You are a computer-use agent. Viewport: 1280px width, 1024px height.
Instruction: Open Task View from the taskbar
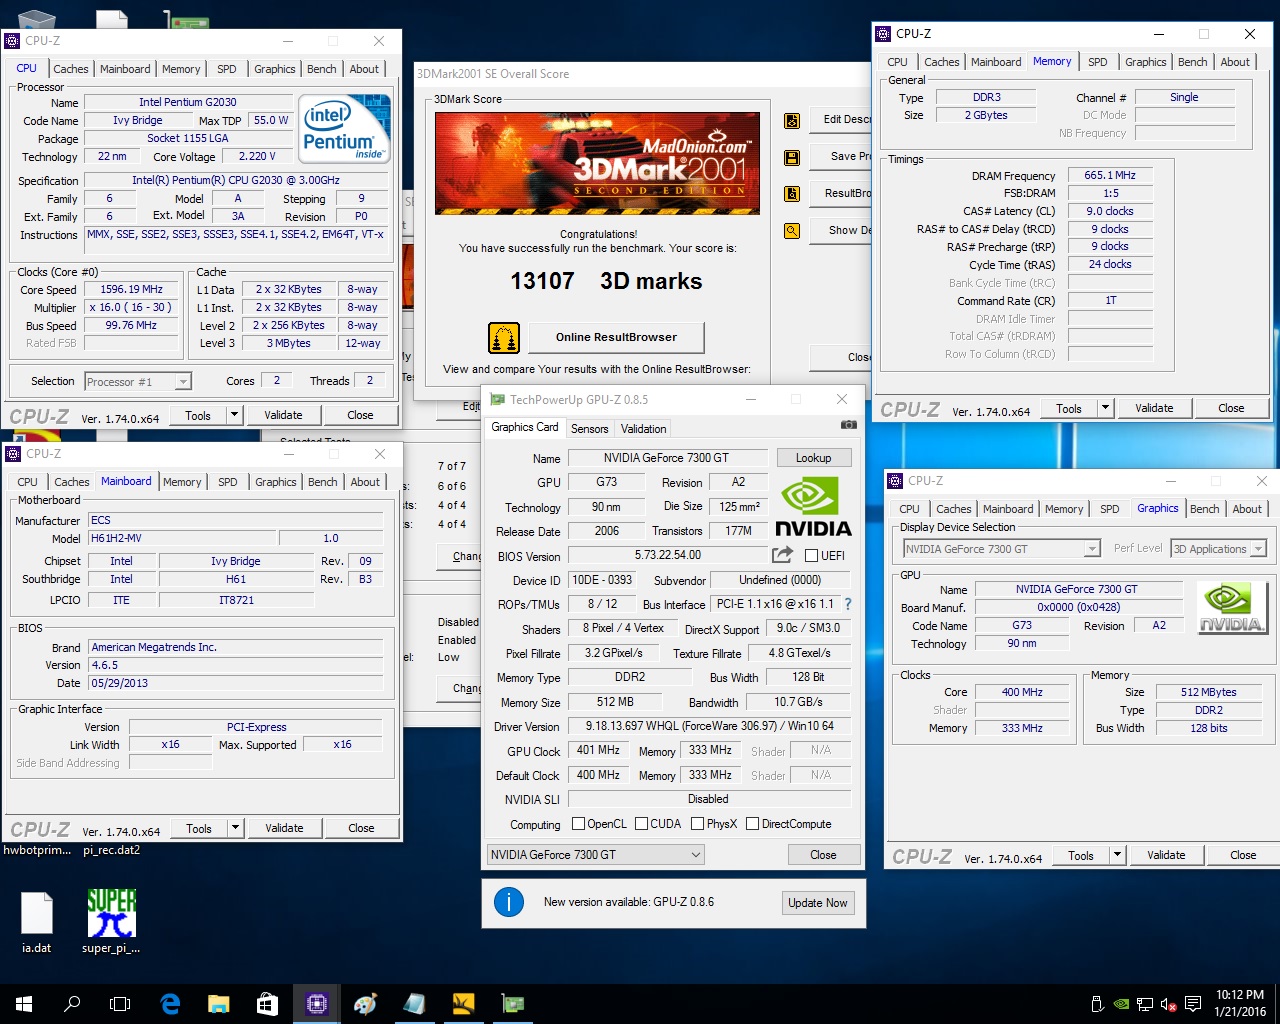[x=120, y=1004]
